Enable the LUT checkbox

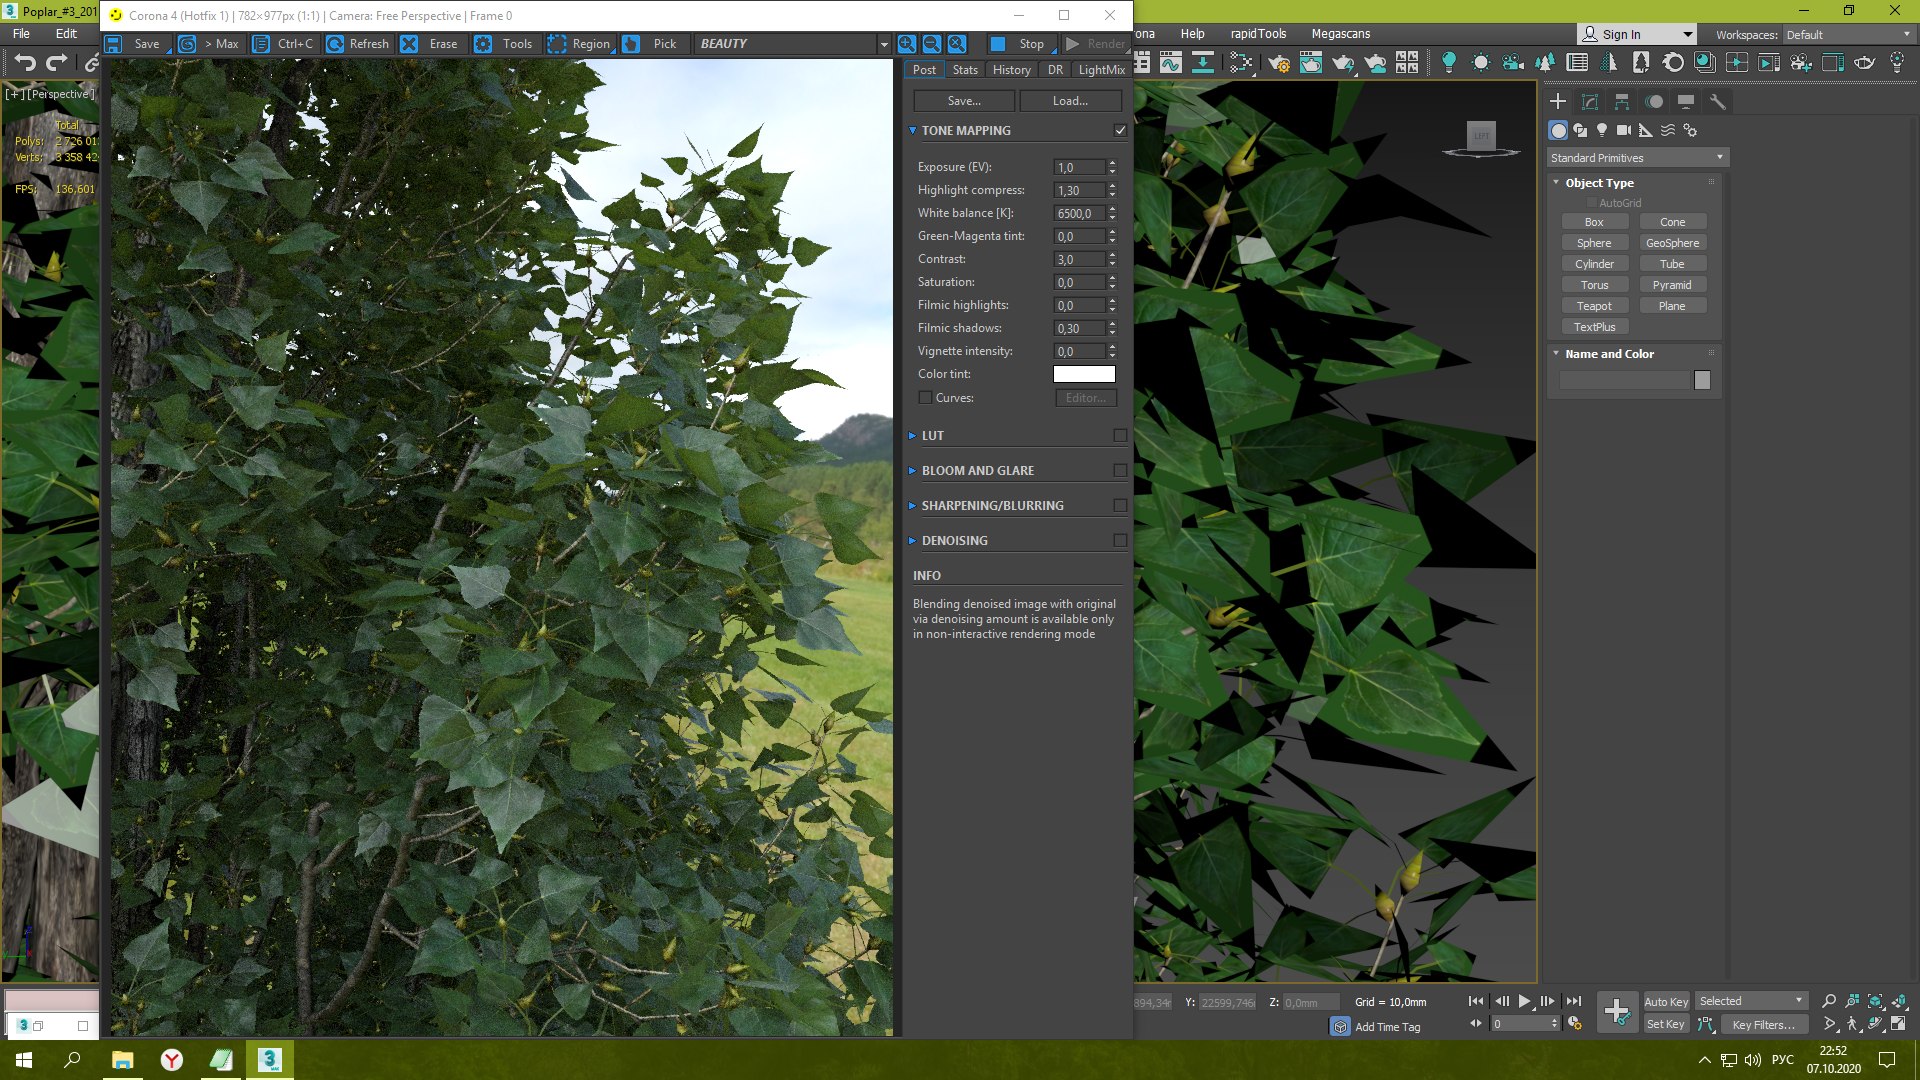1120,435
